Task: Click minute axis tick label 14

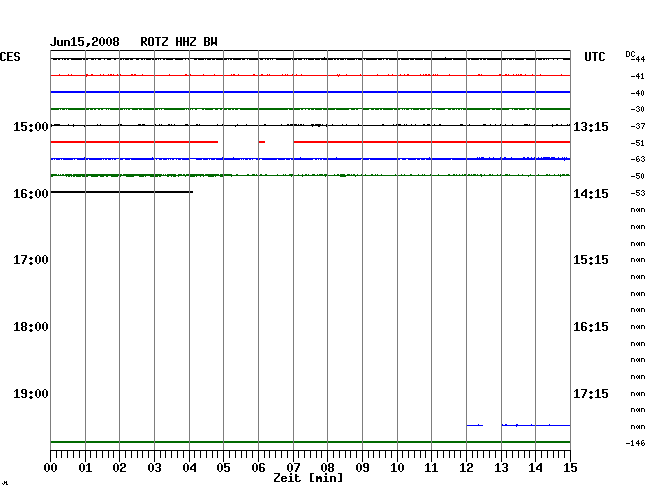Action: tap(535, 468)
